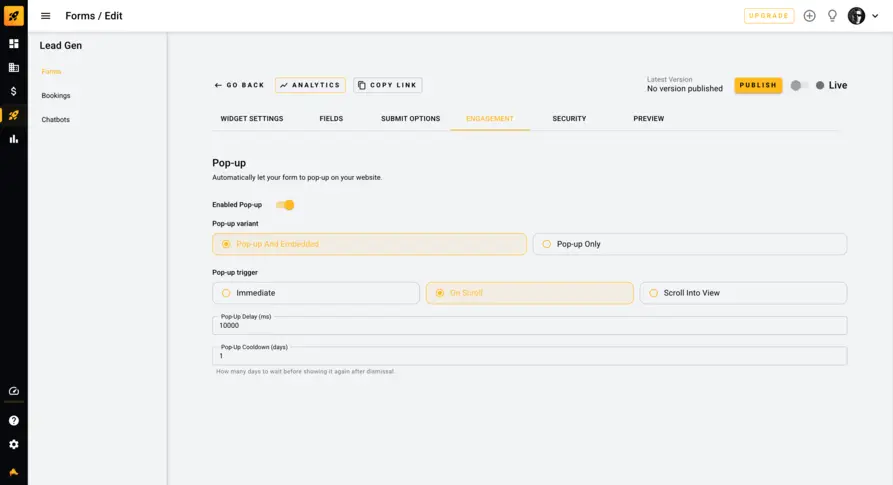Click the Upgrade button
Viewport: 893px width, 485px height.
click(769, 16)
